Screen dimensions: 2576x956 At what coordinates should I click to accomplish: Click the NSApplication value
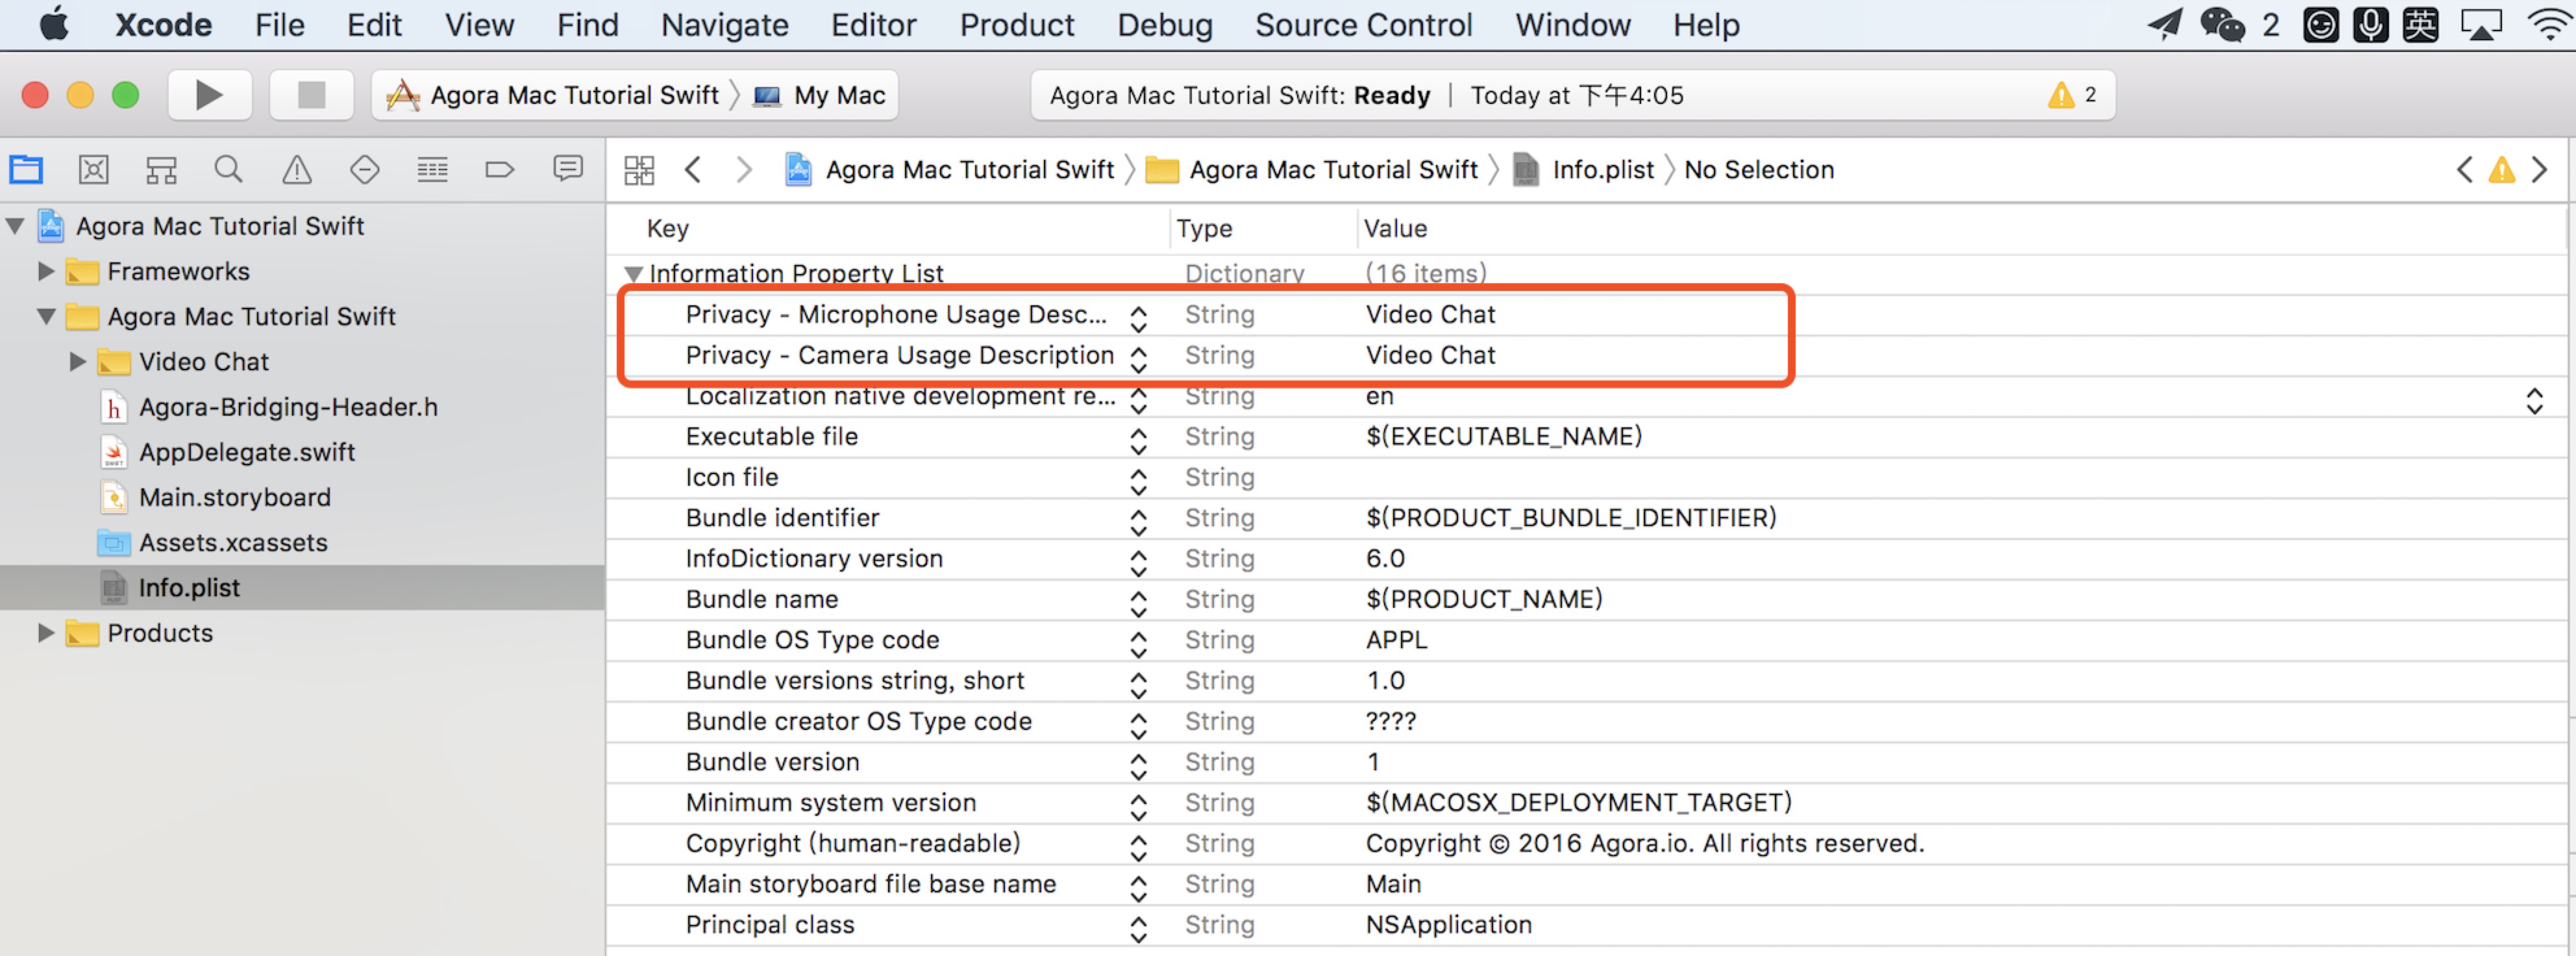click(x=1449, y=925)
